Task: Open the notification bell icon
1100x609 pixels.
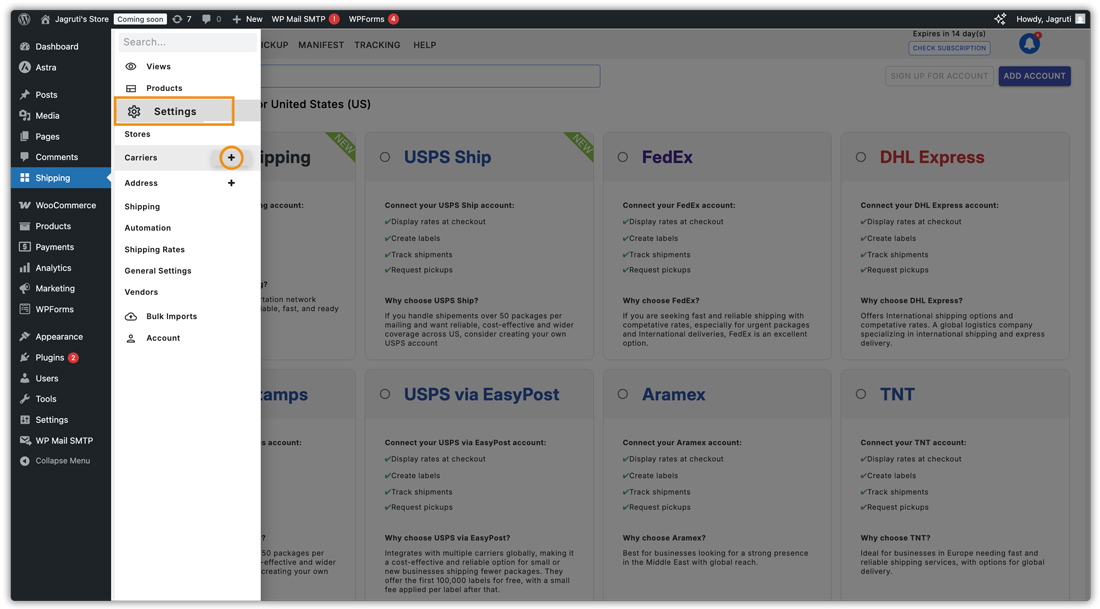Action: pyautogui.click(x=1029, y=44)
